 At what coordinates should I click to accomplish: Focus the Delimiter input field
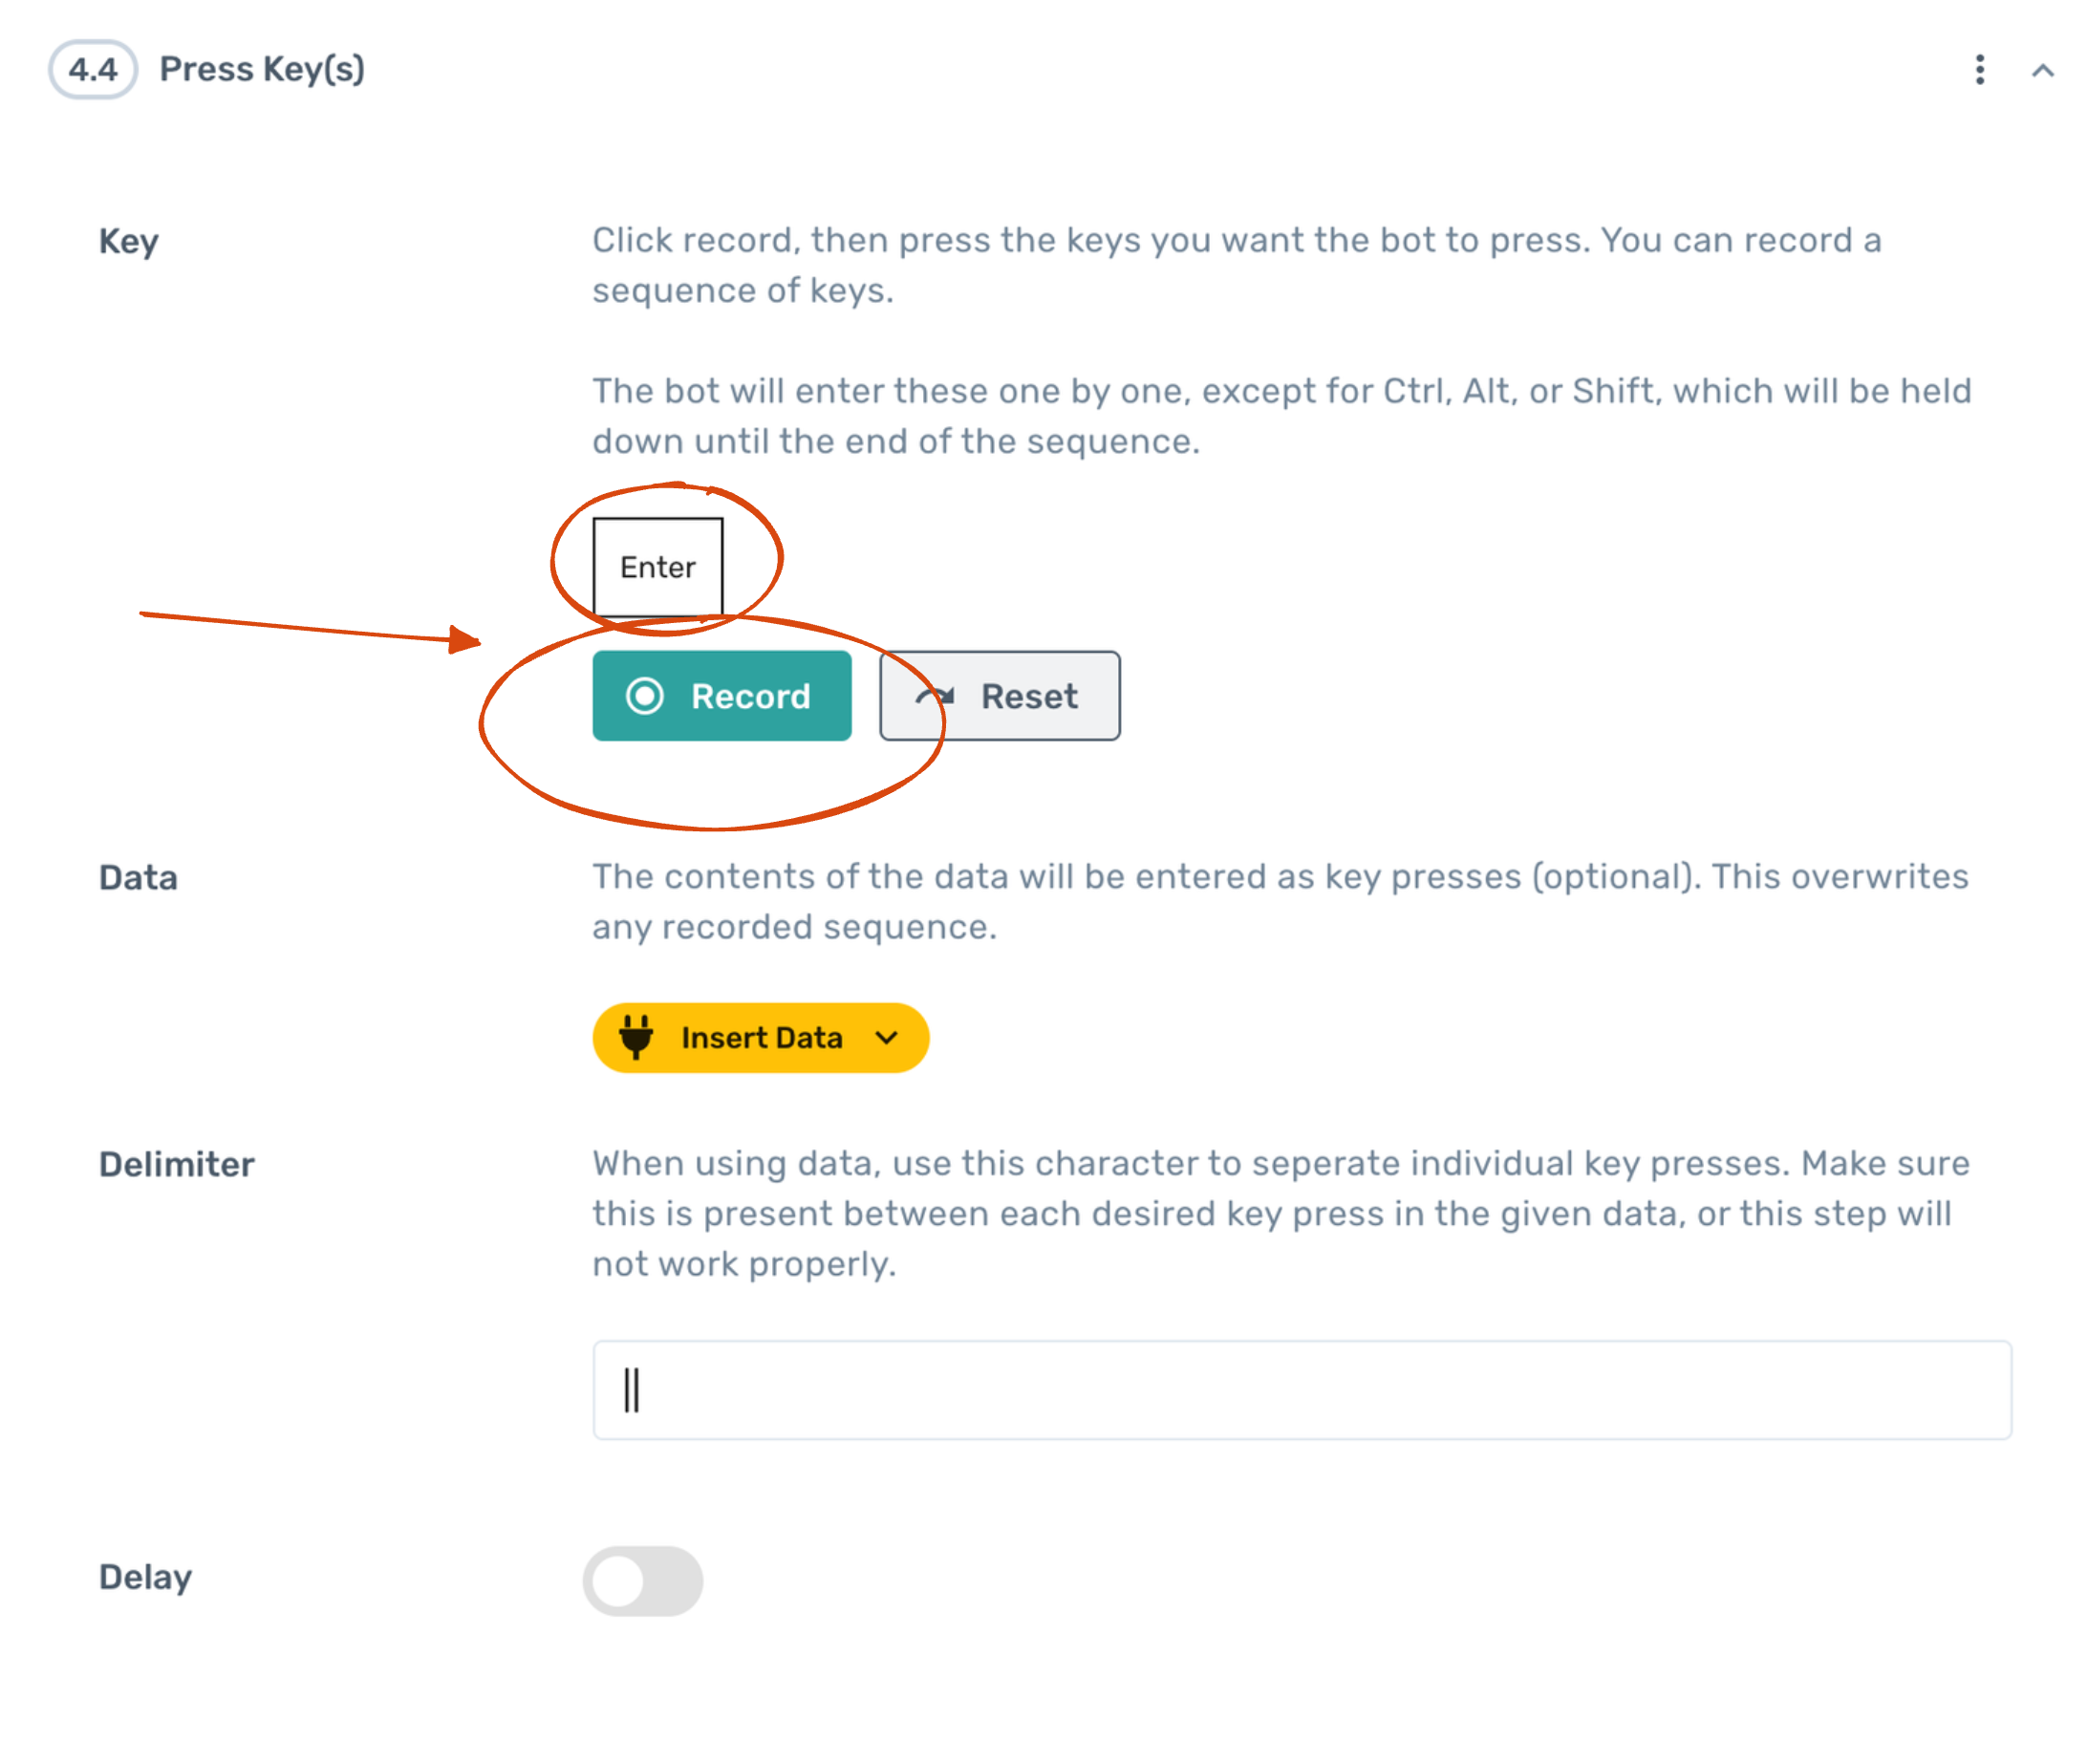(1302, 1390)
